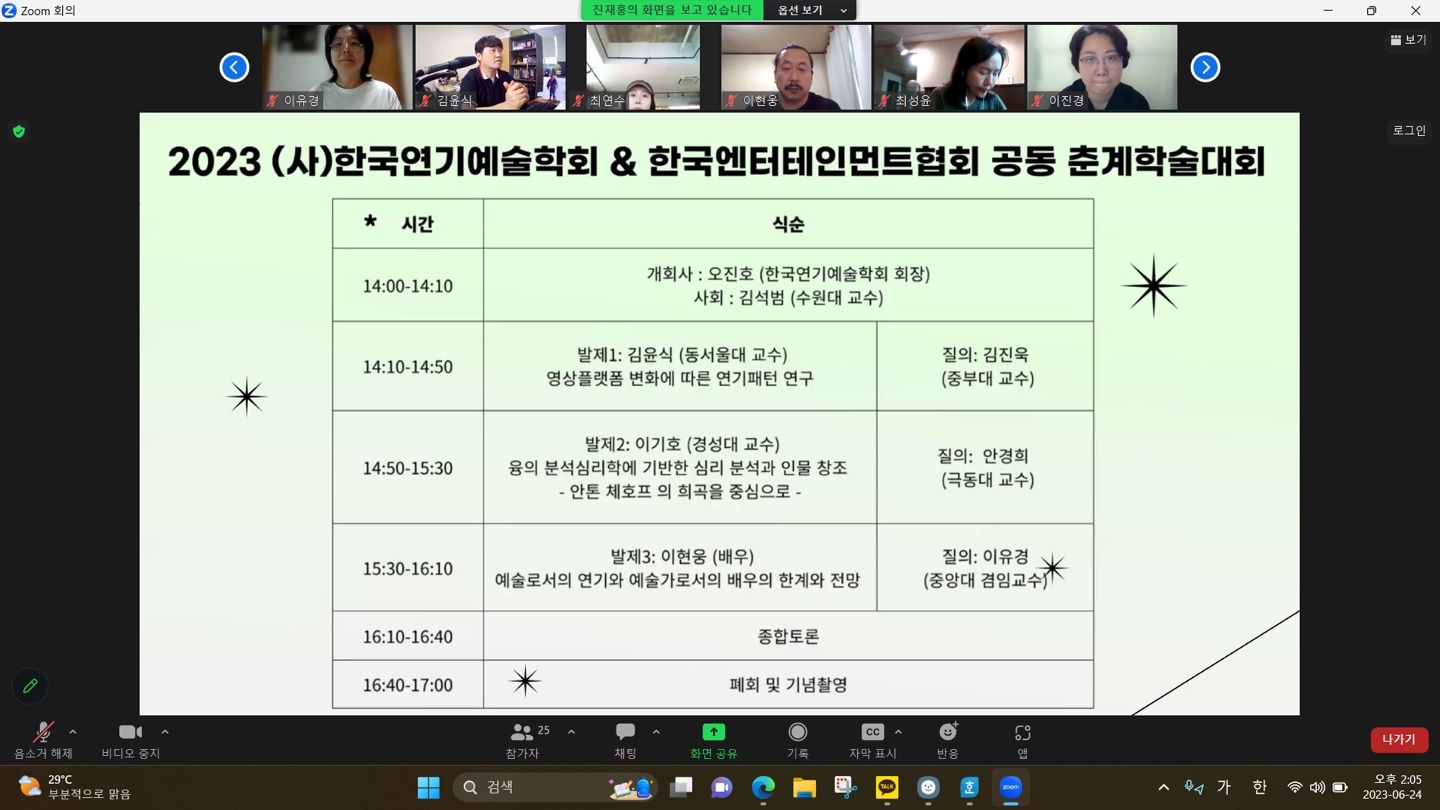Click 개회사 : 오진호 line in schedule
This screenshot has width=1440, height=810.
pos(789,274)
